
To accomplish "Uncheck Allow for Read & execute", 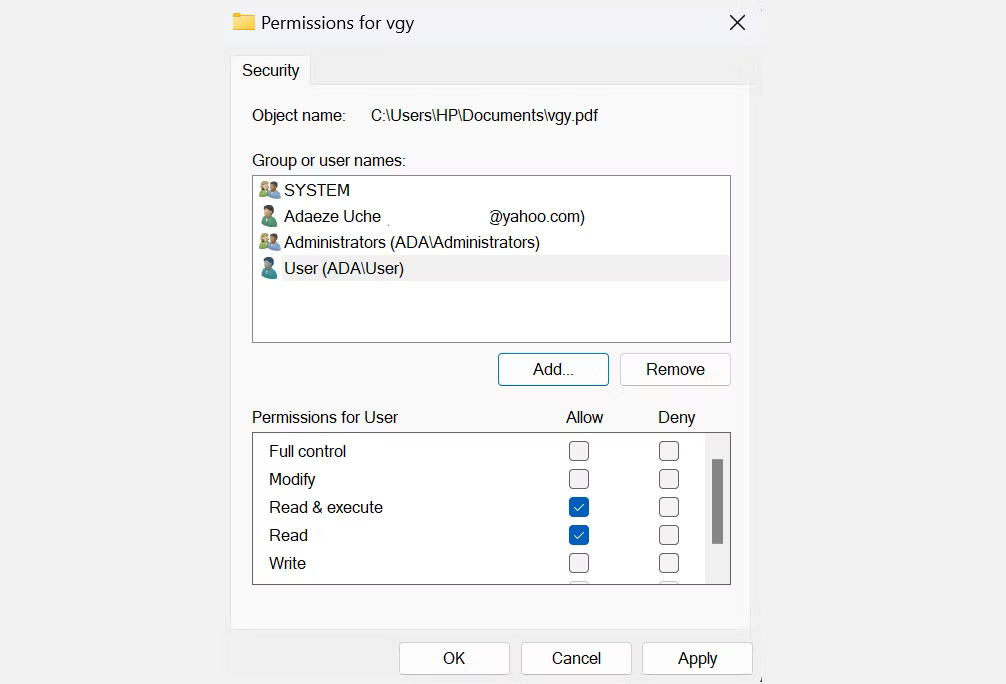I will click(x=579, y=507).
